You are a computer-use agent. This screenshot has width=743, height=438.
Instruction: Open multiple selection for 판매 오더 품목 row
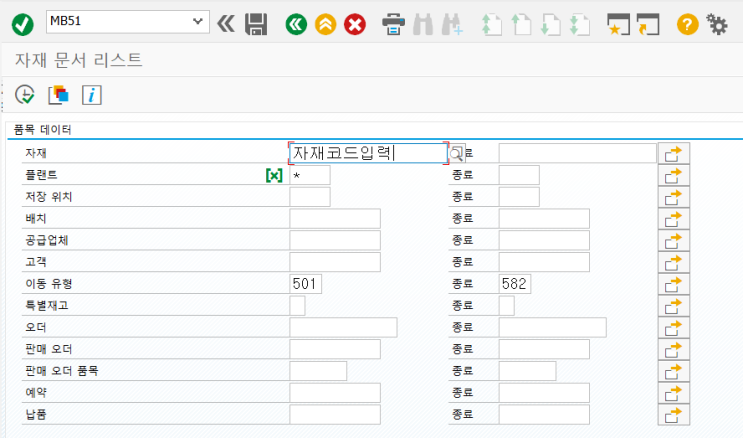(673, 372)
